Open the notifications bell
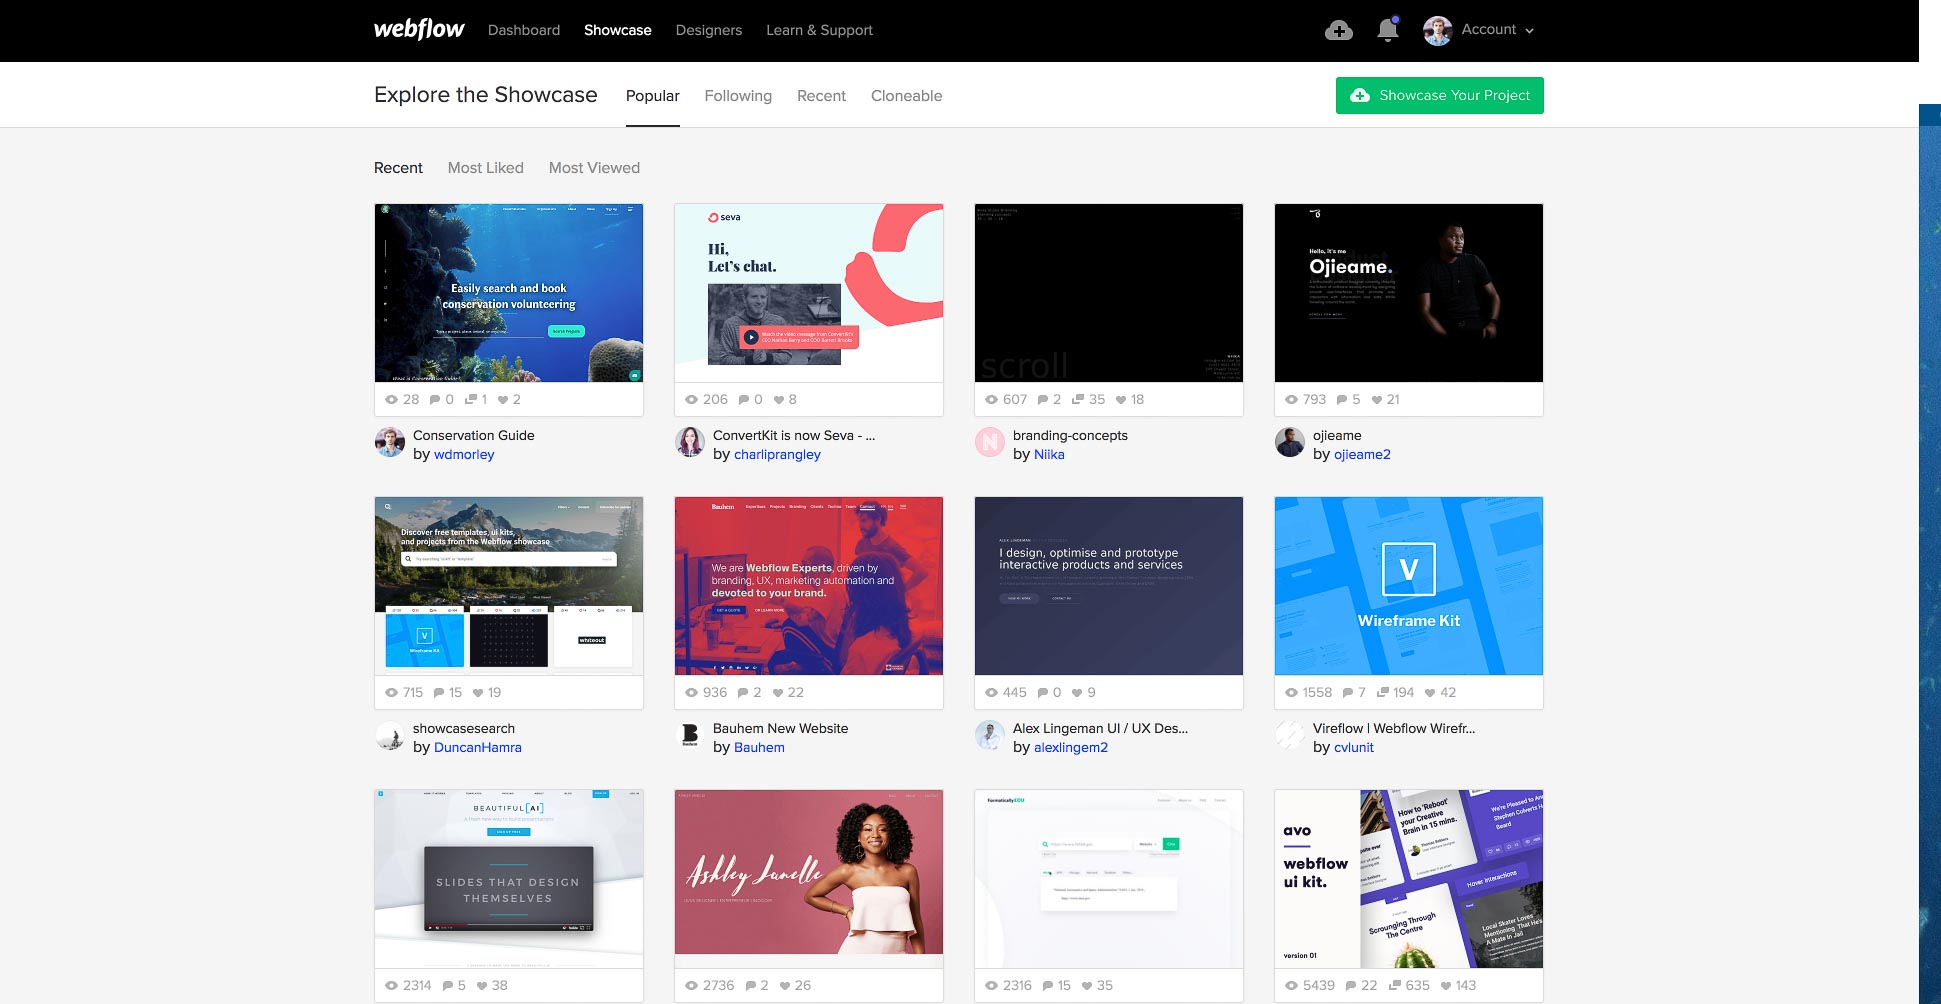Image resolution: width=1941 pixels, height=1004 pixels. (1387, 30)
